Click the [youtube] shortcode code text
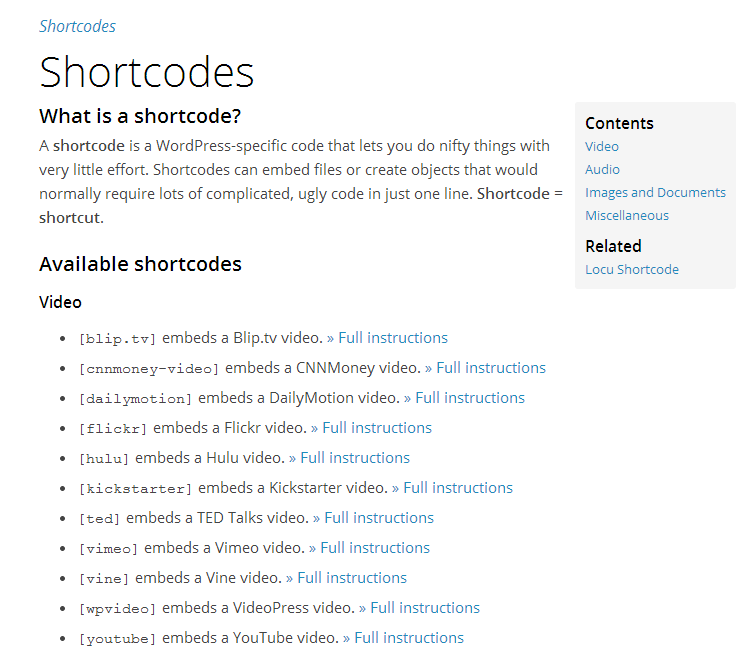 (117, 638)
